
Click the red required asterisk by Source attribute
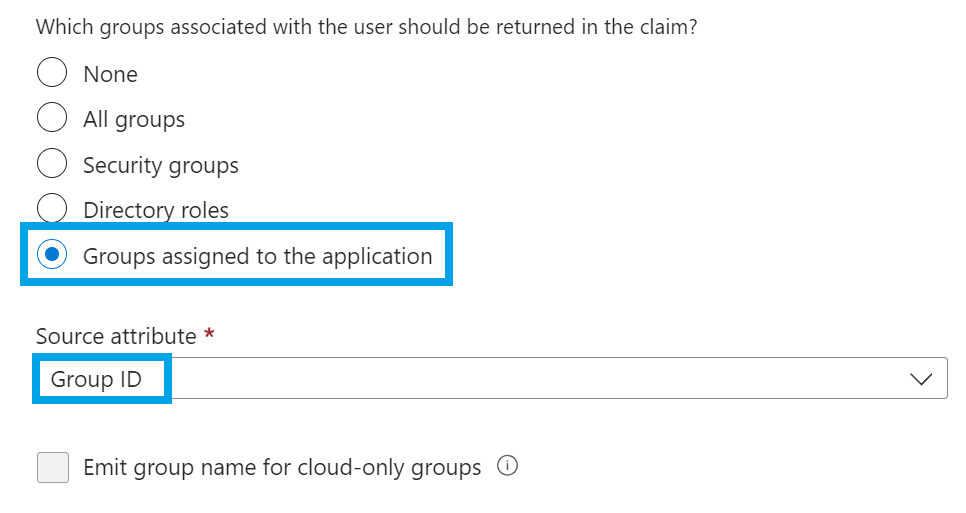point(209,335)
